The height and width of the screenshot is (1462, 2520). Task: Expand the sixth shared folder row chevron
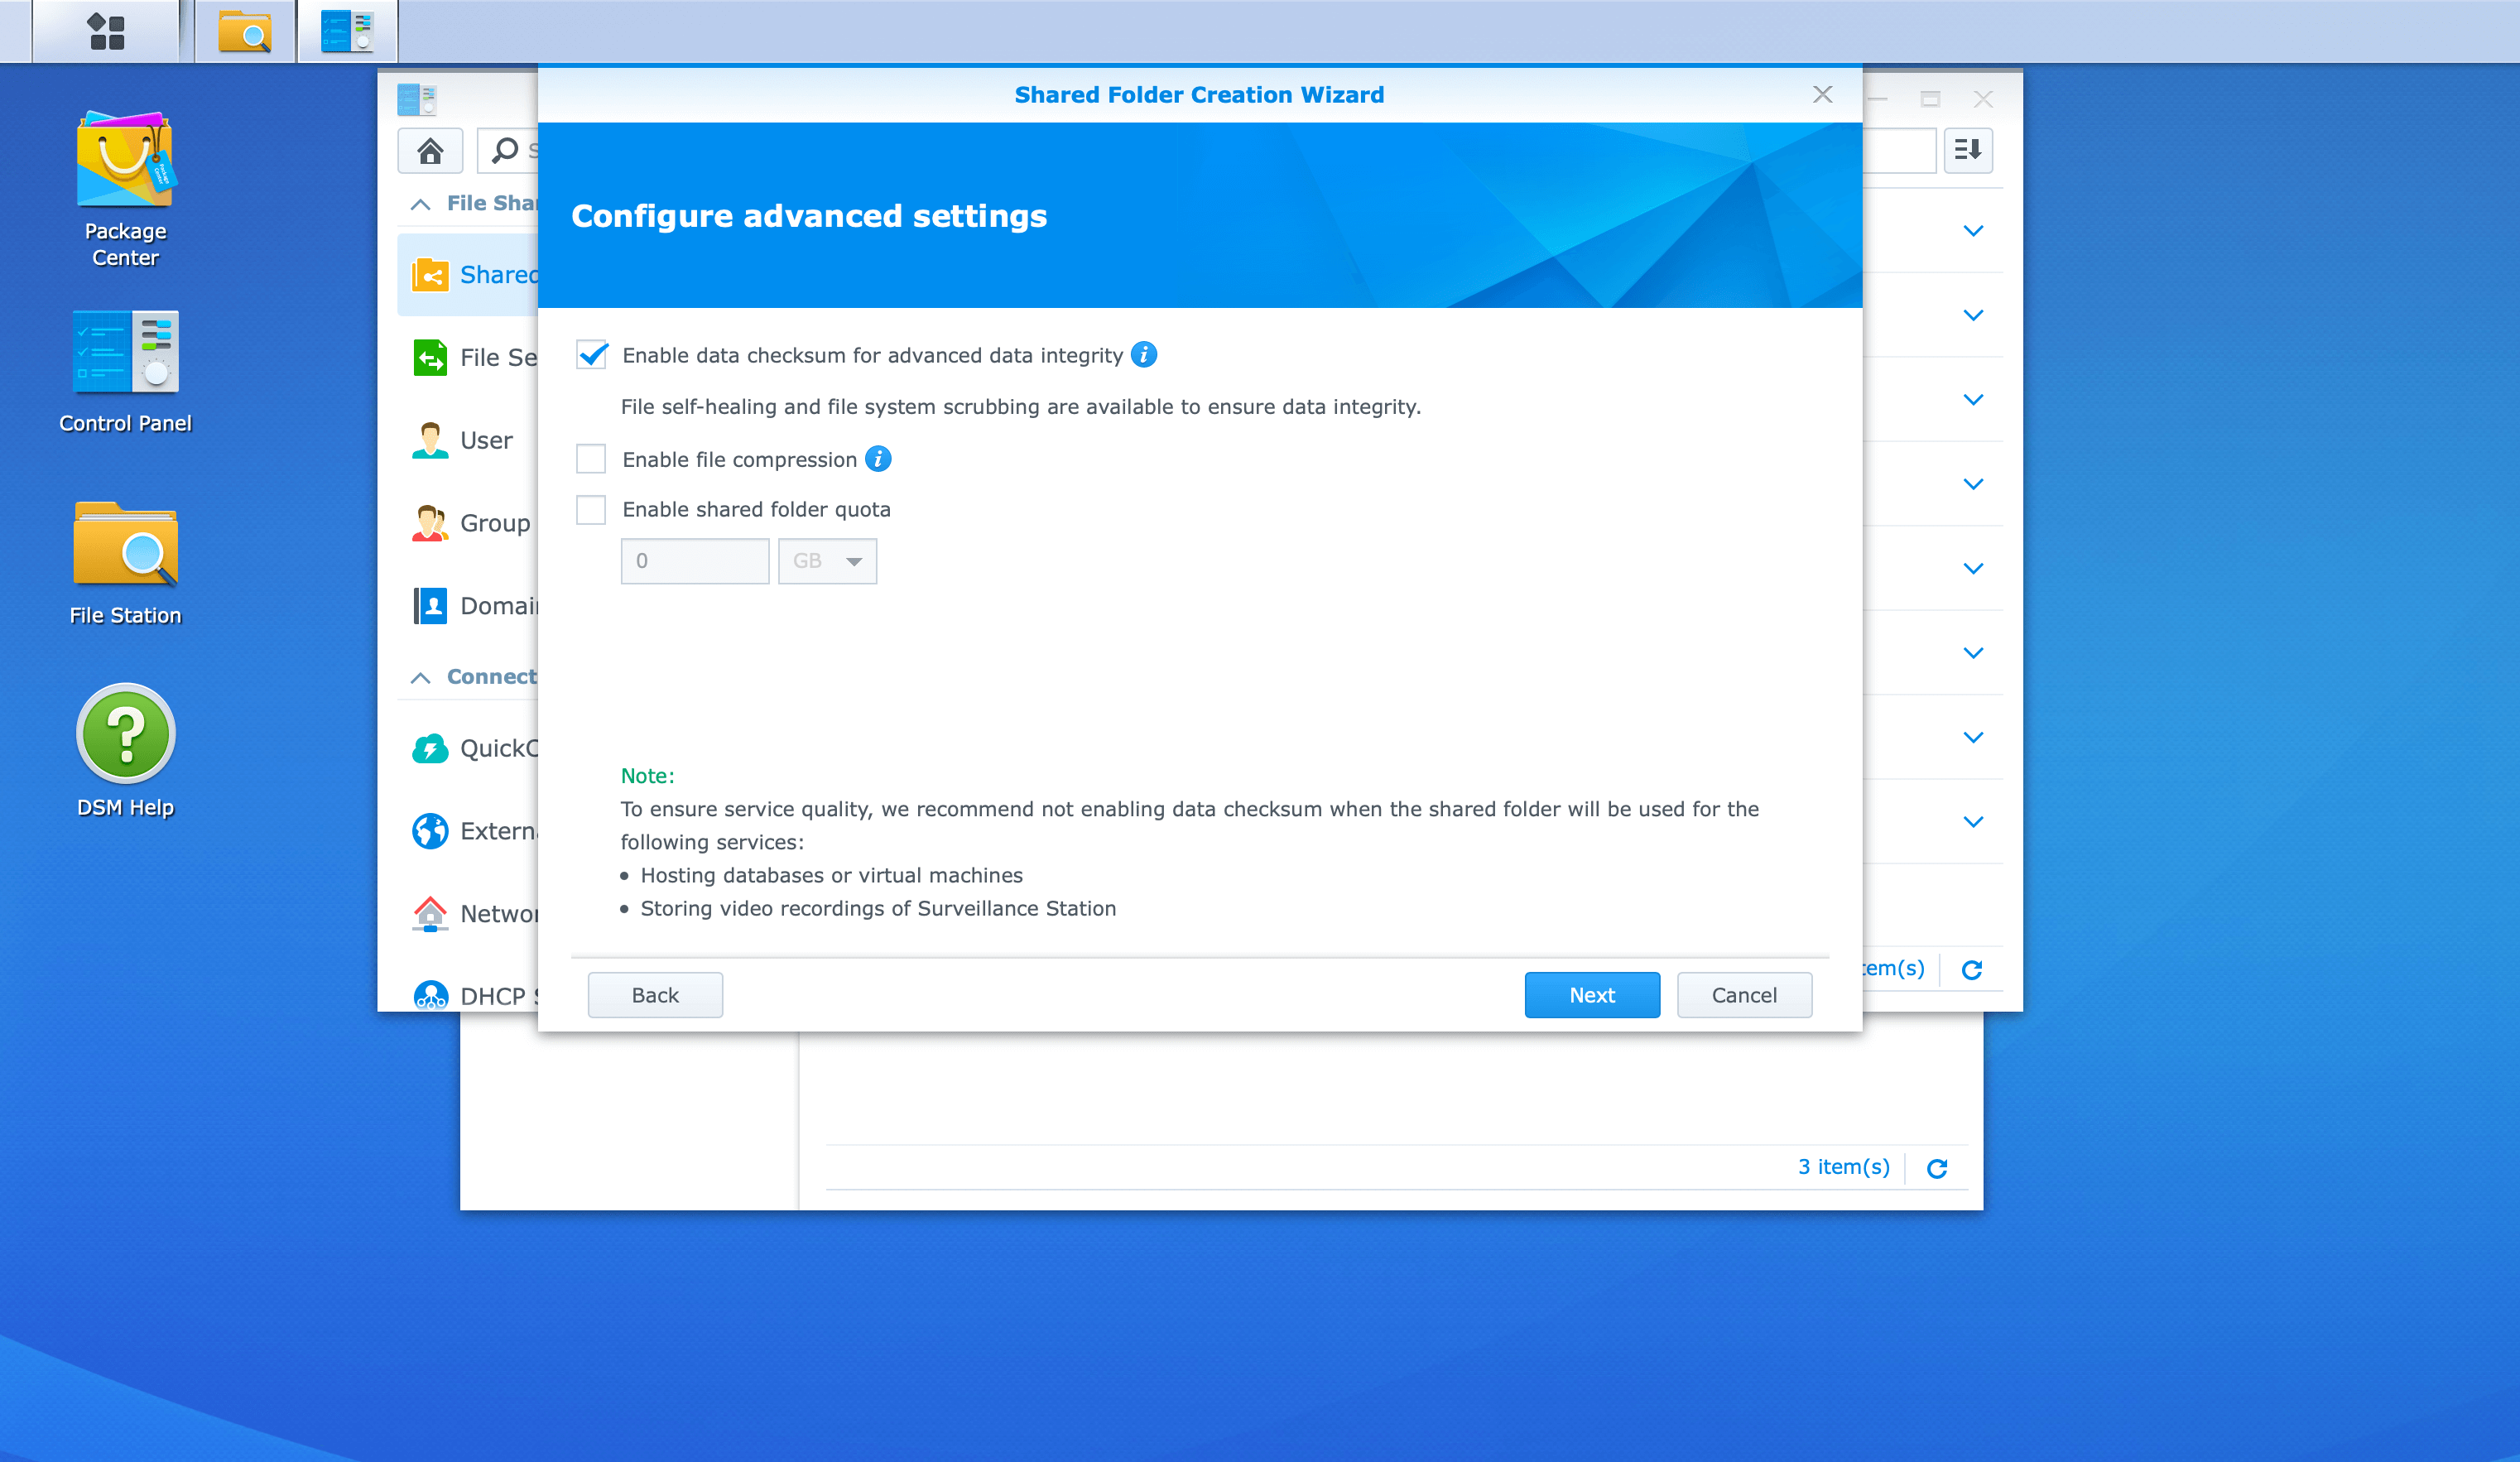click(x=1973, y=653)
